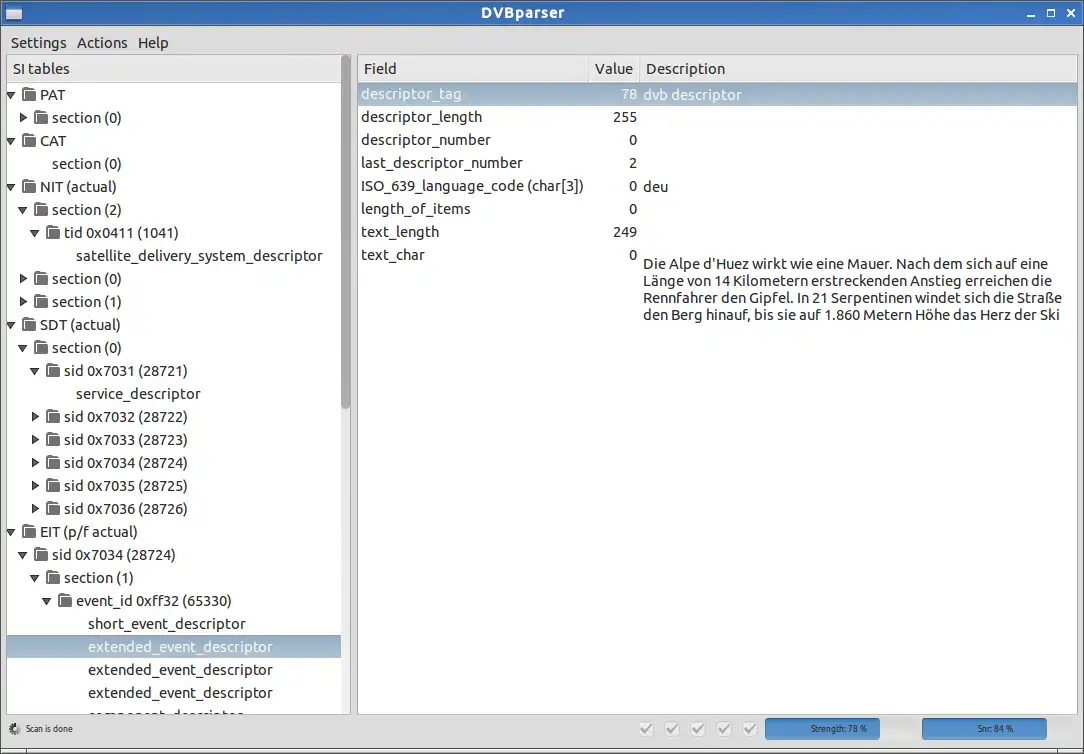The image size is (1084, 754).
Task: Click the SI tables column header
Action: [x=174, y=68]
